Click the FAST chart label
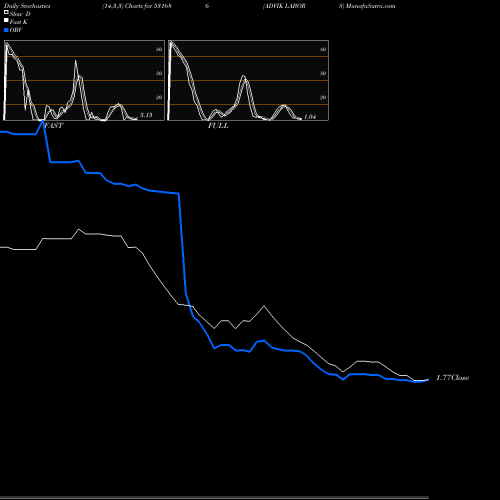Screen dimensions: 500x500 point(54,126)
